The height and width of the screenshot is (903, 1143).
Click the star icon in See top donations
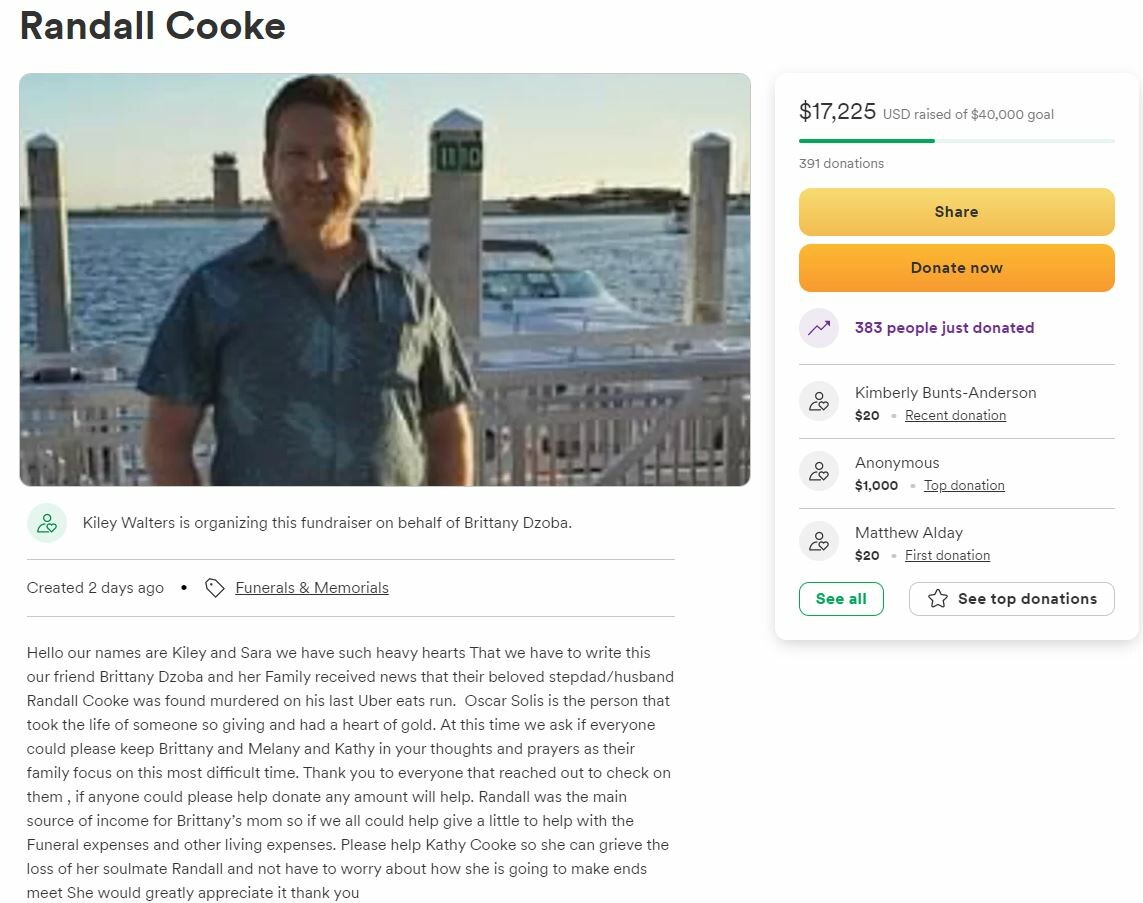[x=937, y=598]
